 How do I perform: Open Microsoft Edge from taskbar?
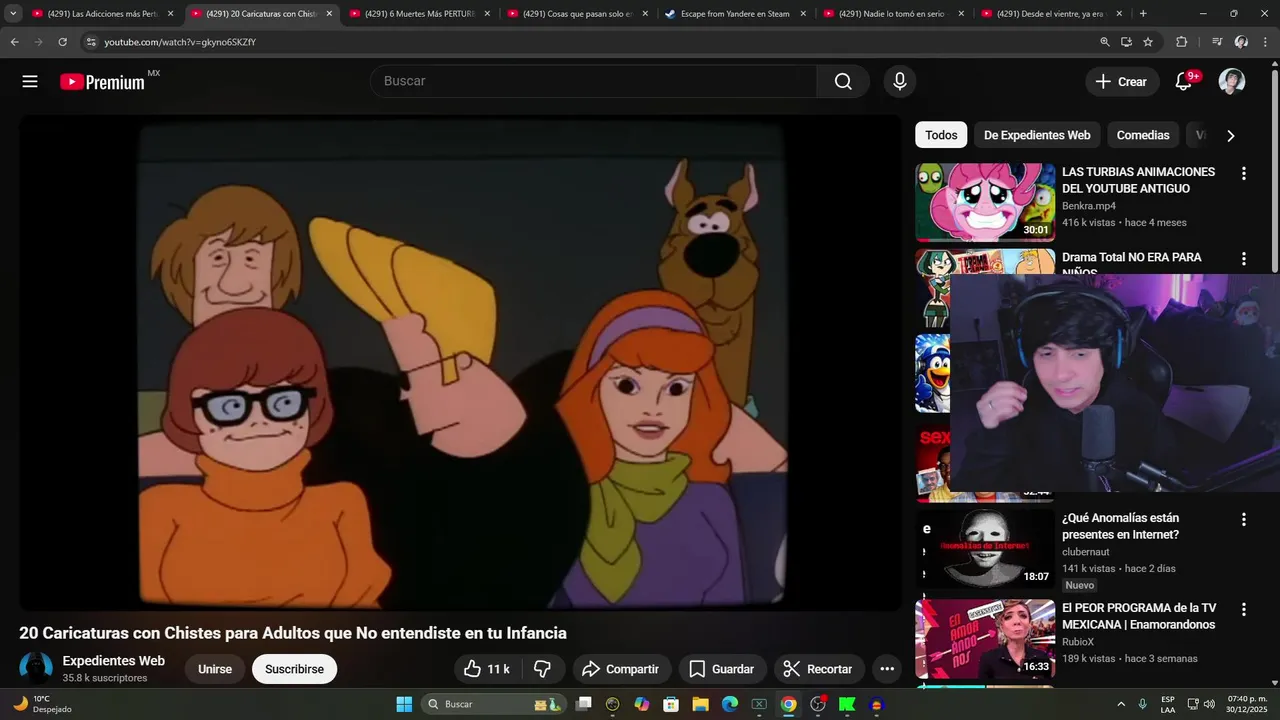[x=730, y=704]
